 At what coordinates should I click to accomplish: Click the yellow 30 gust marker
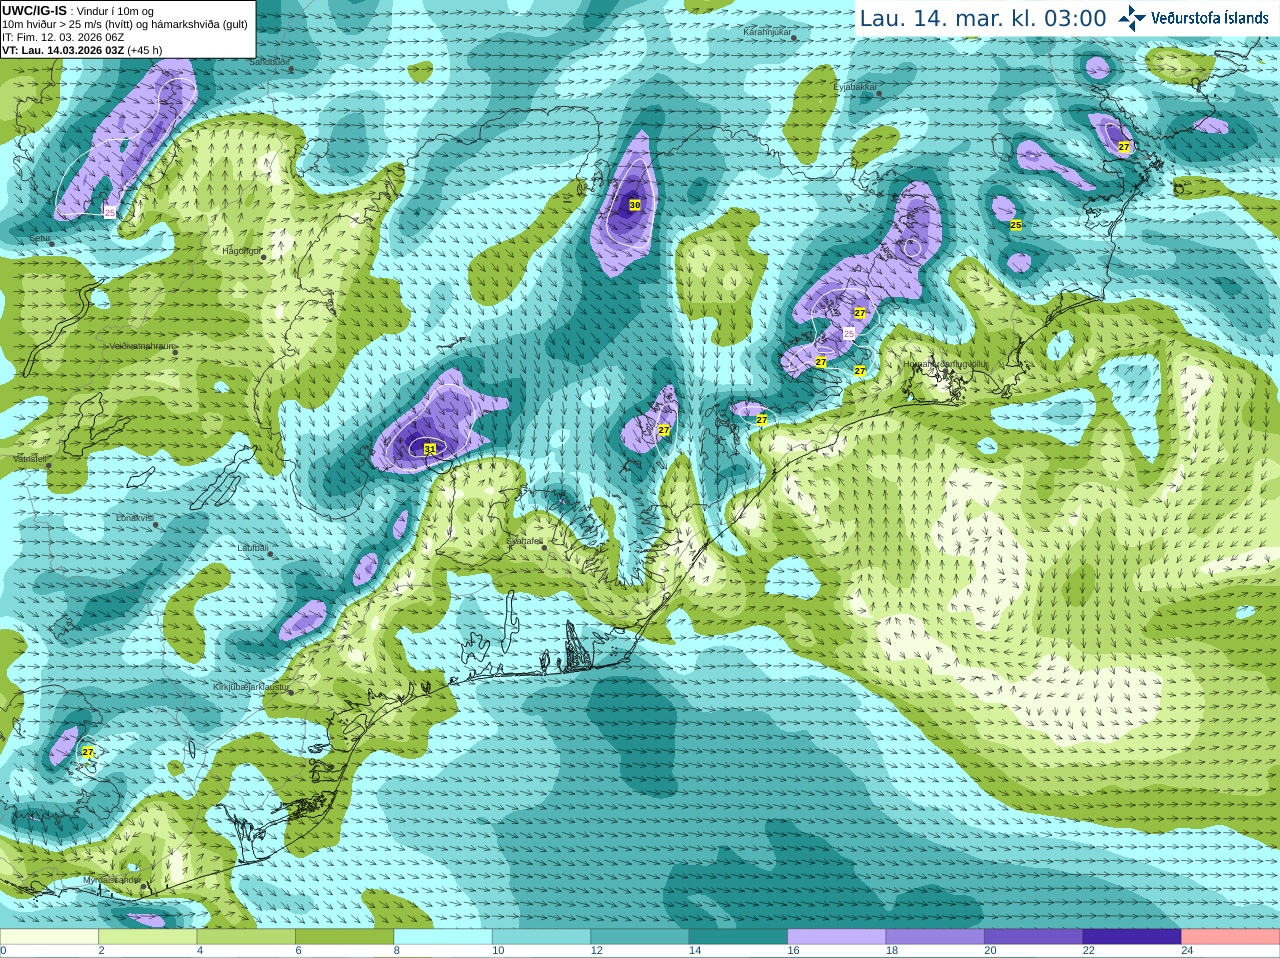coord(634,205)
